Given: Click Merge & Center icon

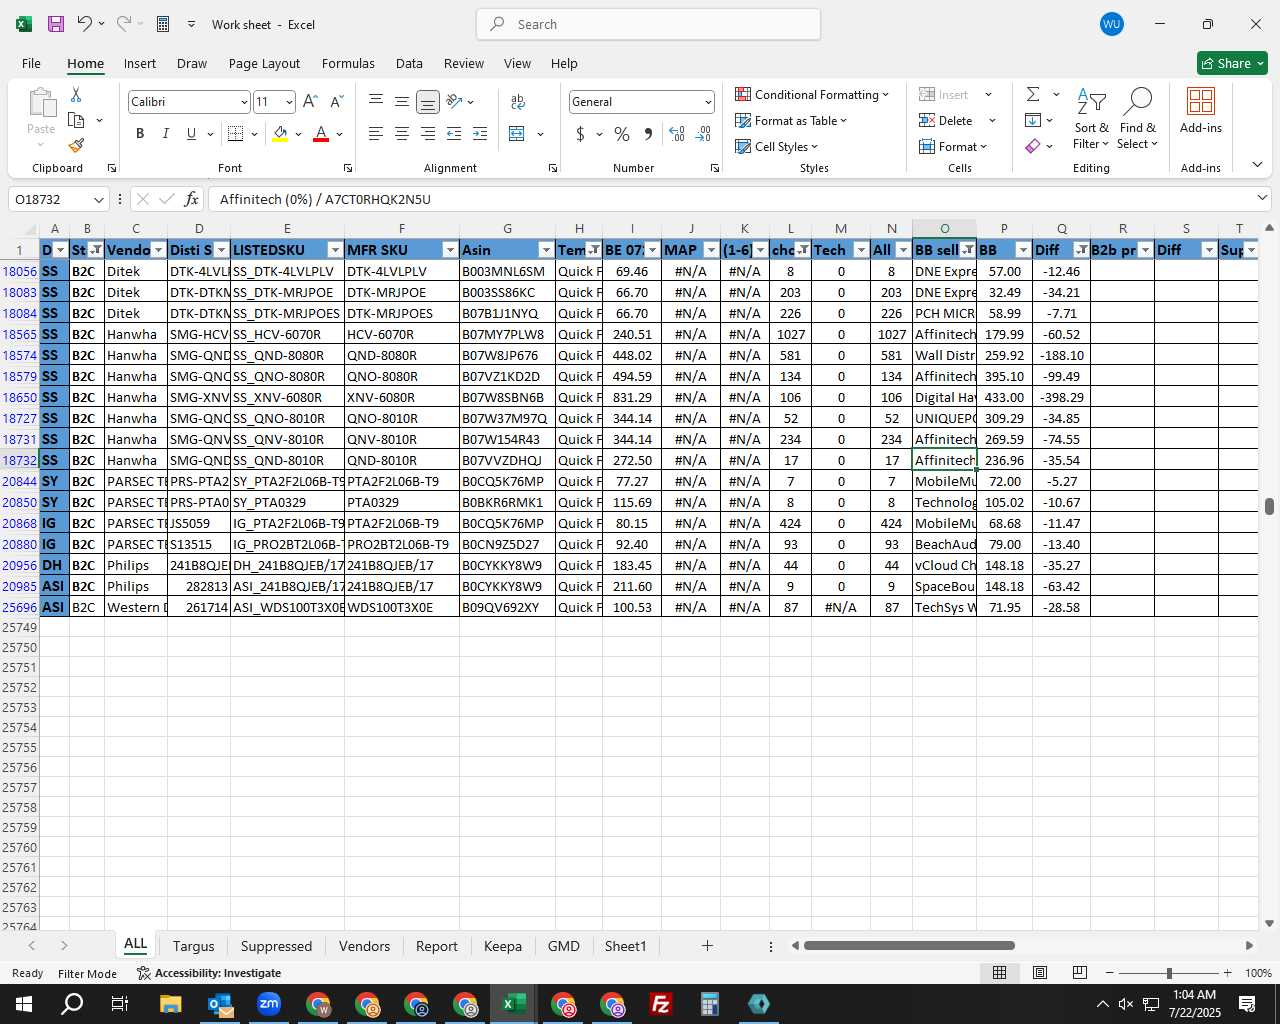Looking at the screenshot, I should tap(517, 134).
